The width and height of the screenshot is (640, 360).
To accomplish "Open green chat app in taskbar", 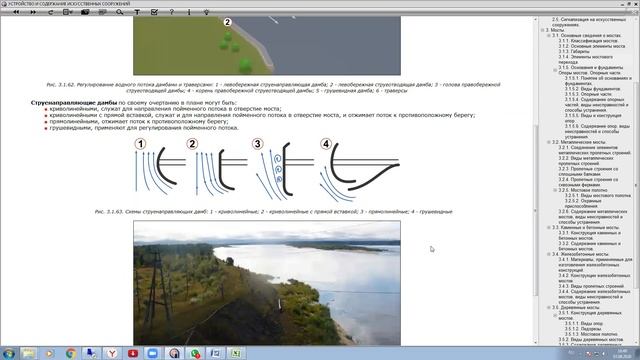I will pos(195,353).
